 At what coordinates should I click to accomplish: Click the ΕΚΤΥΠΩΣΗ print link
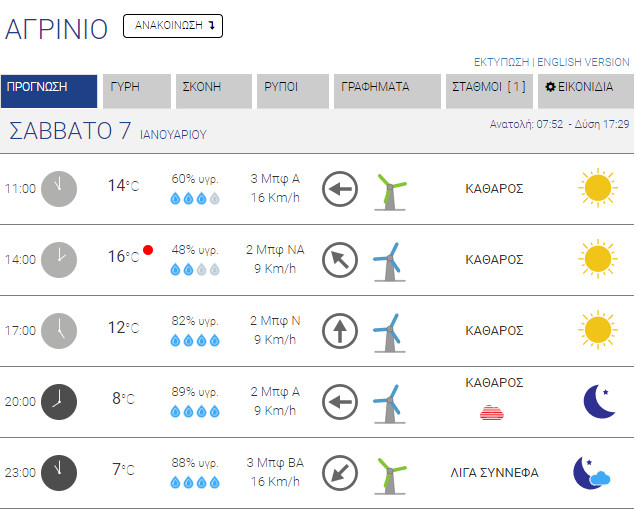click(501, 61)
